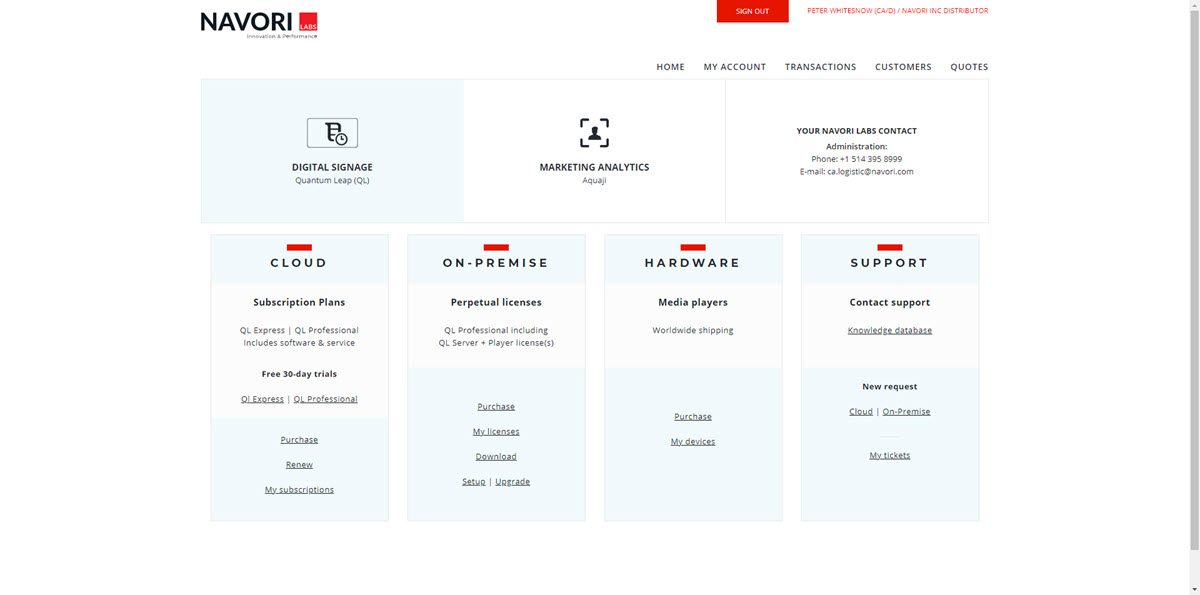Open My subscriptions link

click(x=299, y=490)
